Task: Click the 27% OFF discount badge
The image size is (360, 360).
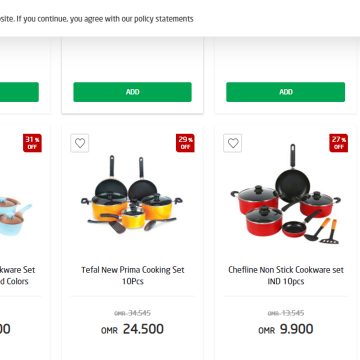Action: tap(339, 143)
